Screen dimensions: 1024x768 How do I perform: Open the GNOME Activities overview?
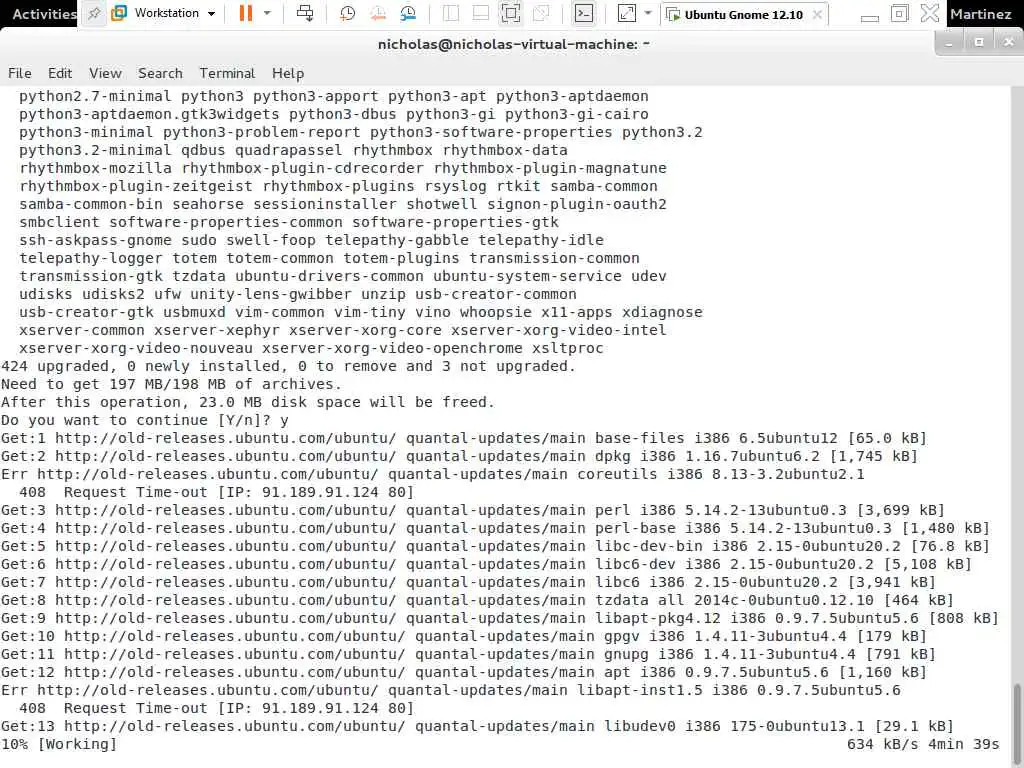(44, 13)
